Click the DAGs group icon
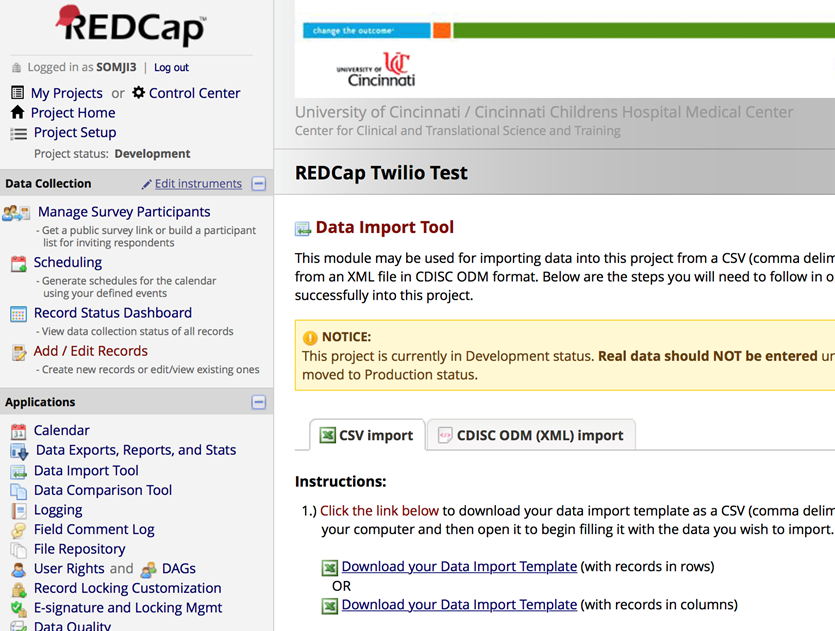835x631 pixels. click(149, 570)
